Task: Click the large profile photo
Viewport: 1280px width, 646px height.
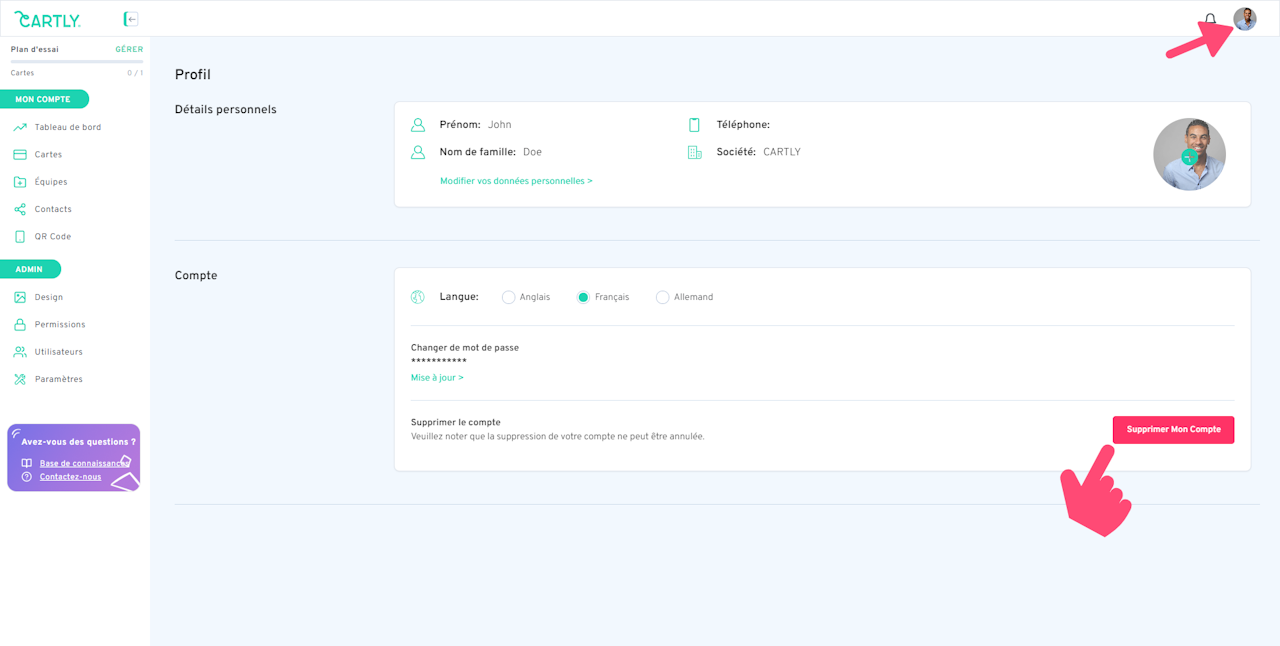Action: point(1189,154)
